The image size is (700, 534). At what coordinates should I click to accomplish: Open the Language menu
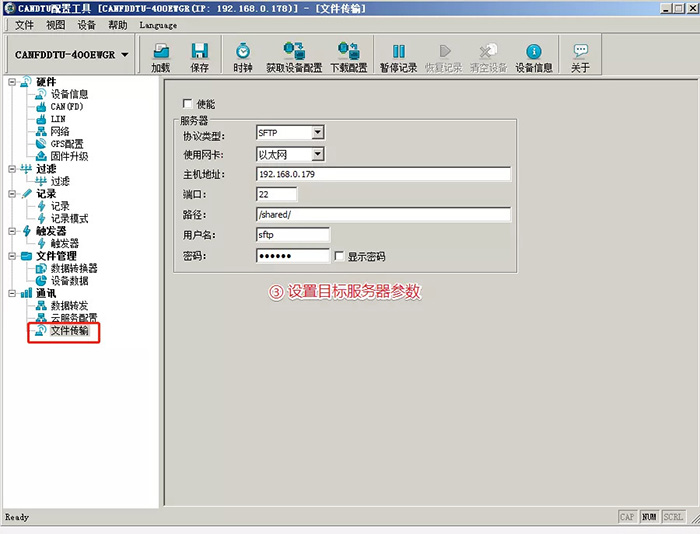click(158, 25)
